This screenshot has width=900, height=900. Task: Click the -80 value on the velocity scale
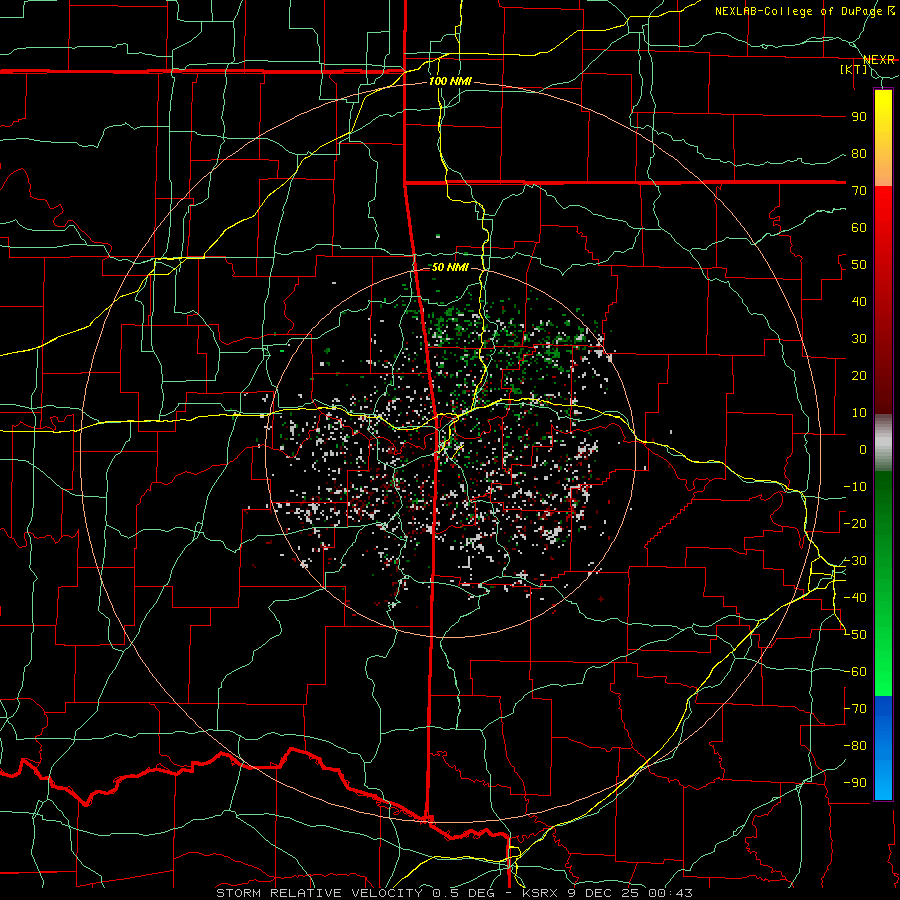coord(855,746)
